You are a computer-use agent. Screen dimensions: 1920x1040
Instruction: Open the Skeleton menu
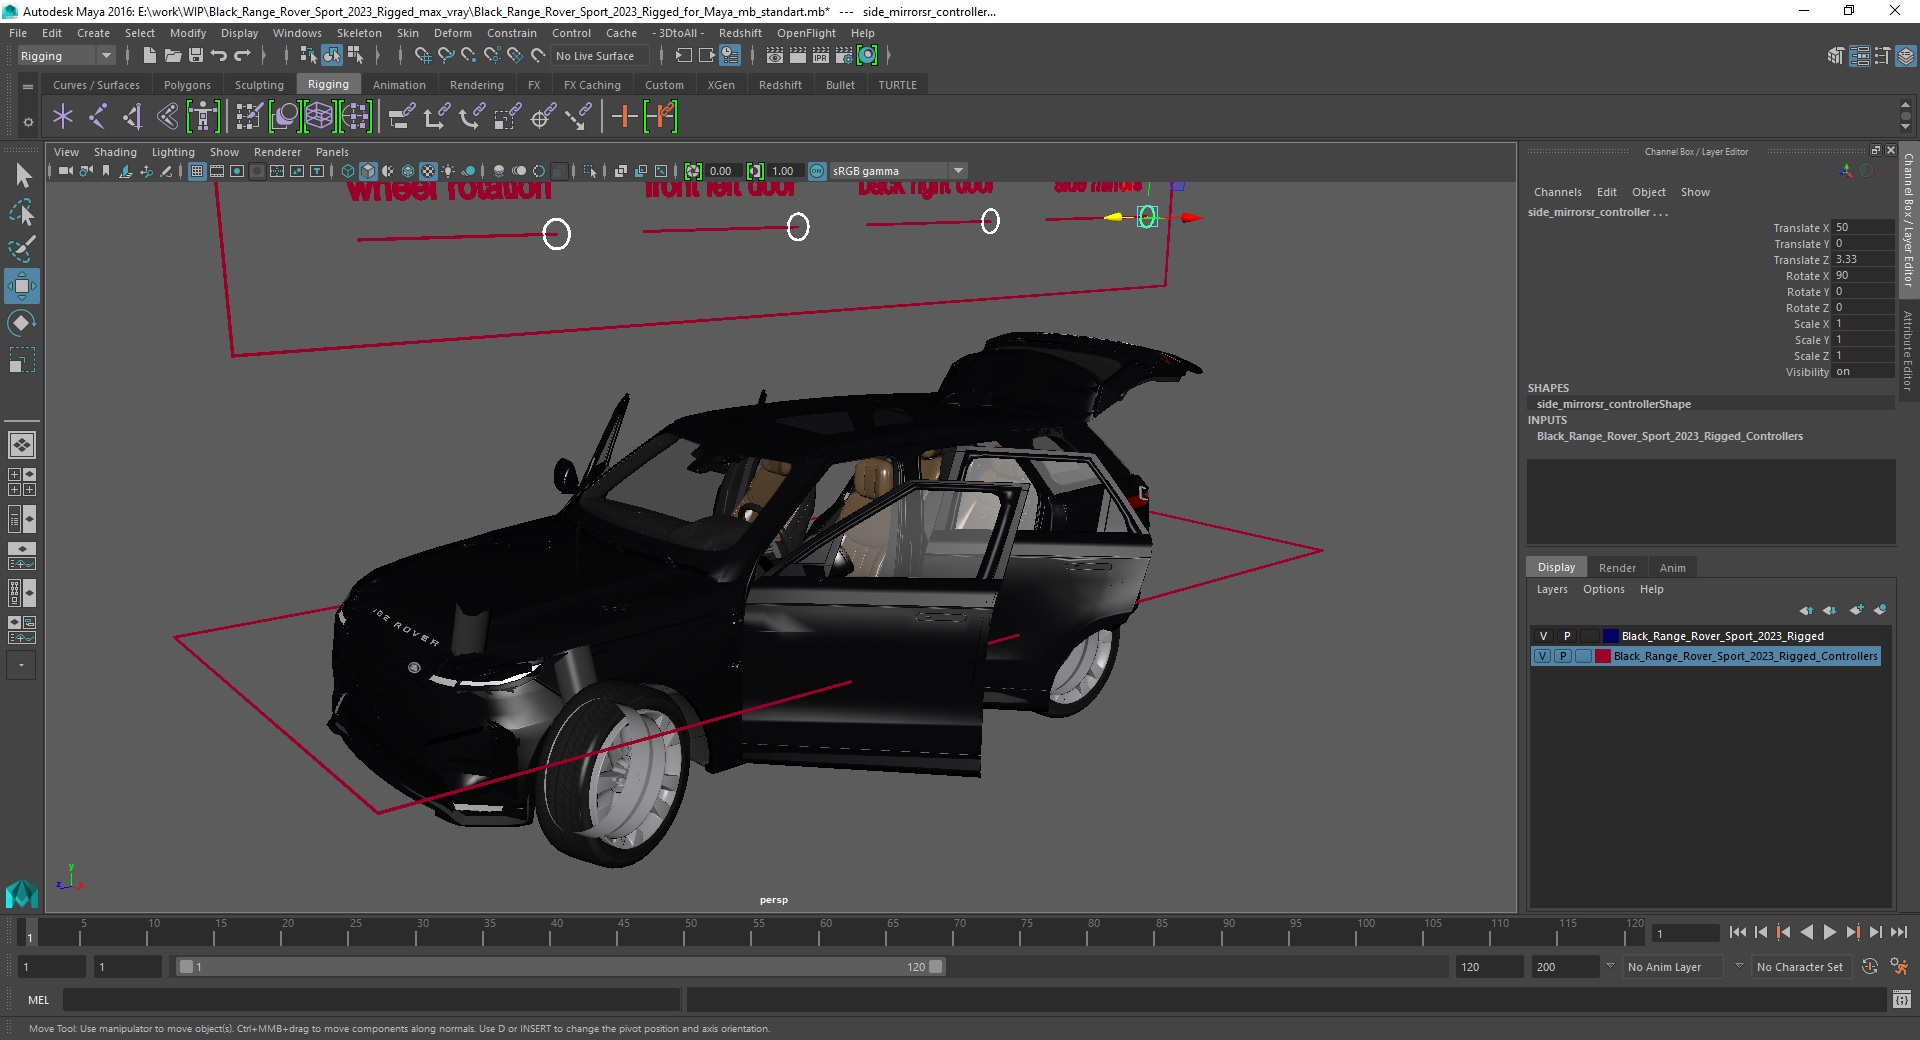point(359,33)
